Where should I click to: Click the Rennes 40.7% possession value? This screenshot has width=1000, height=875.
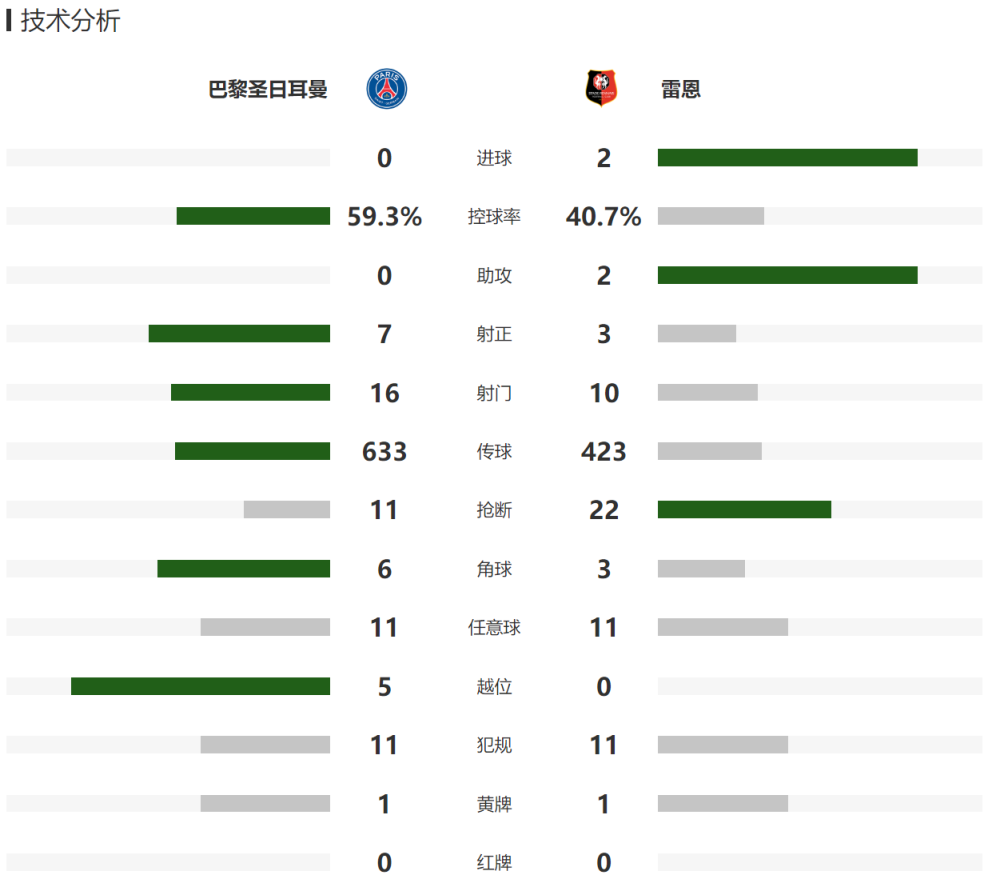[x=603, y=217]
